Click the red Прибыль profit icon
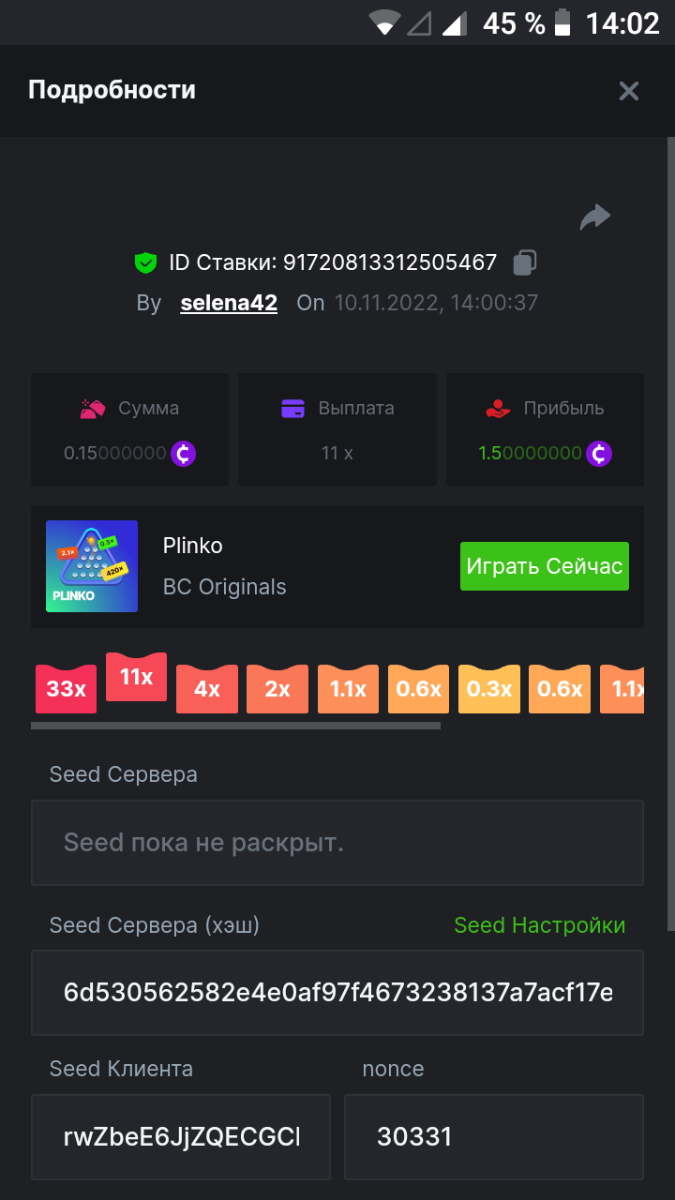 [497, 408]
